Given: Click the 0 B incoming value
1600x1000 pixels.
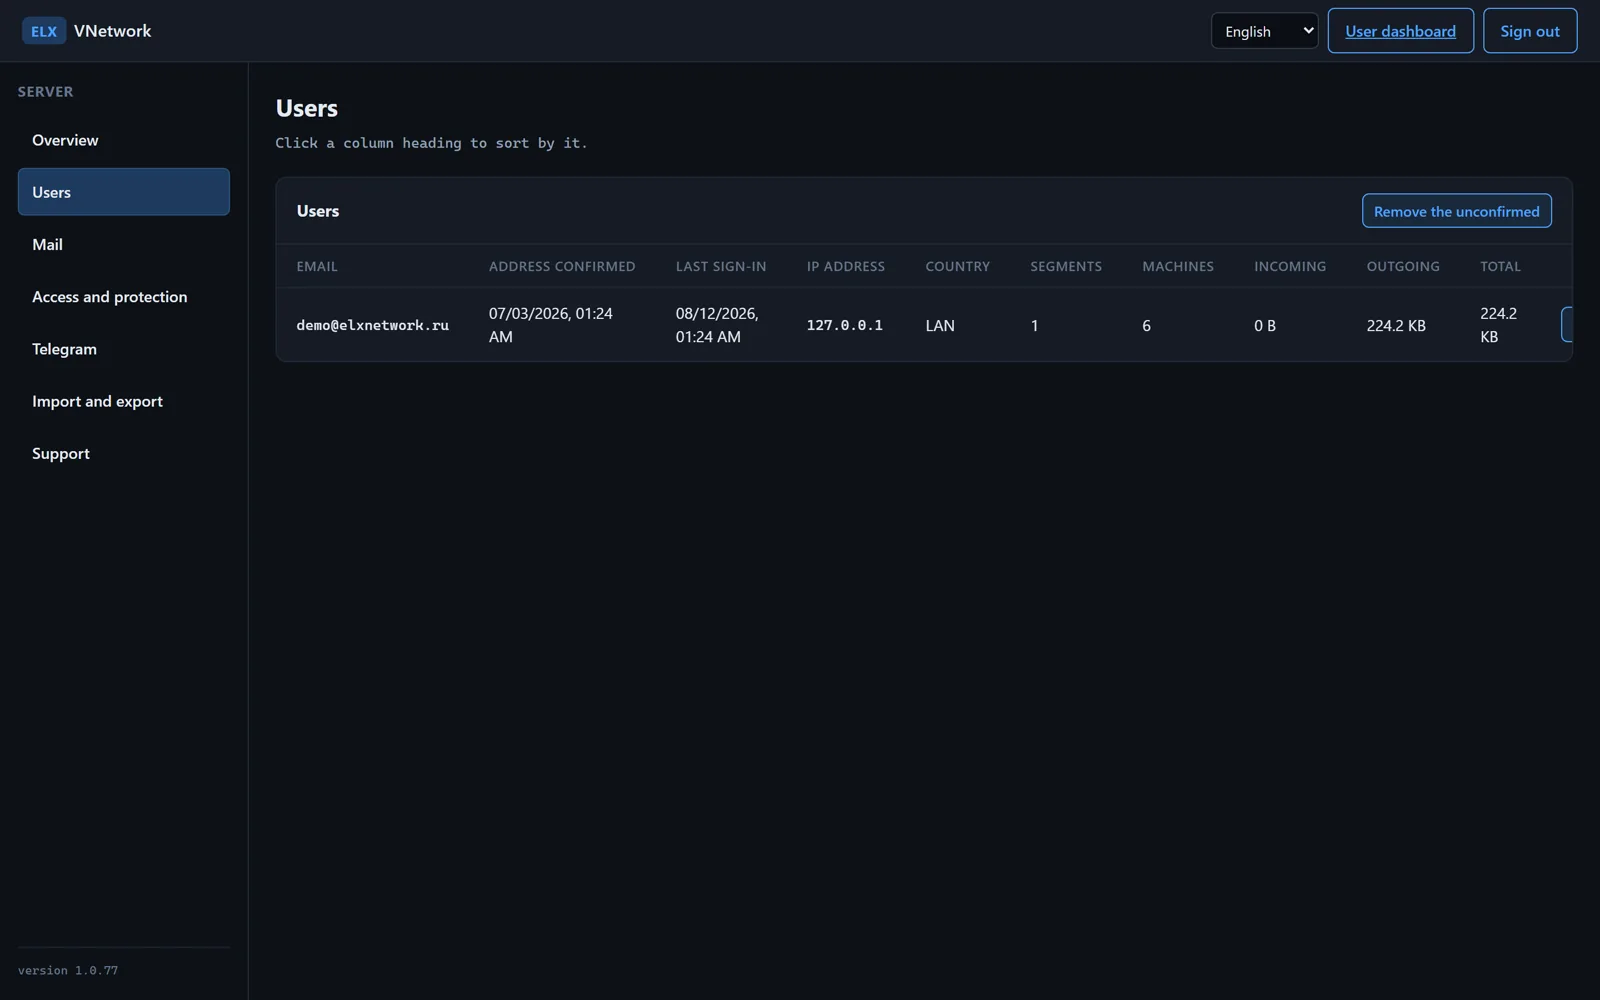Looking at the screenshot, I should coord(1265,325).
